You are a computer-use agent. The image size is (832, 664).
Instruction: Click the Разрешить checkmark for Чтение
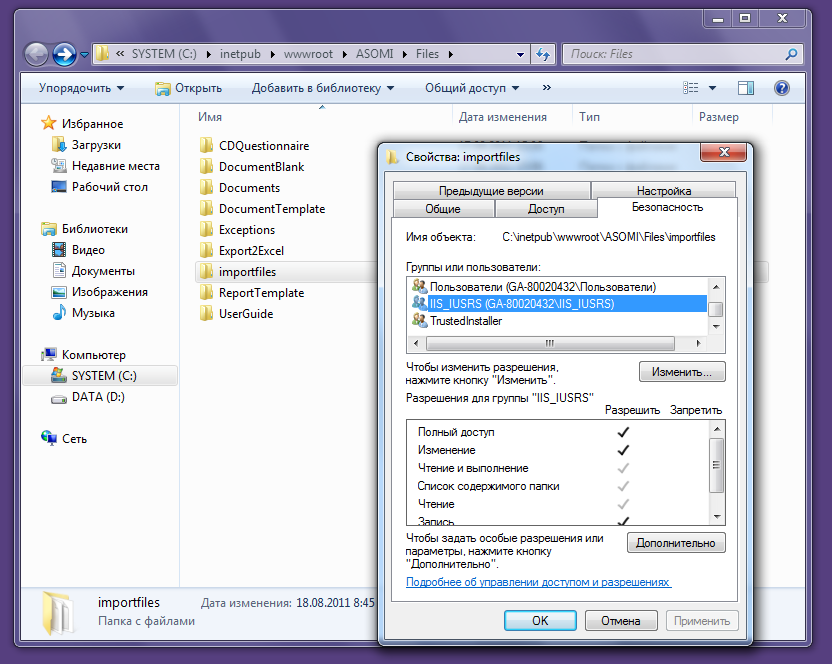click(623, 503)
